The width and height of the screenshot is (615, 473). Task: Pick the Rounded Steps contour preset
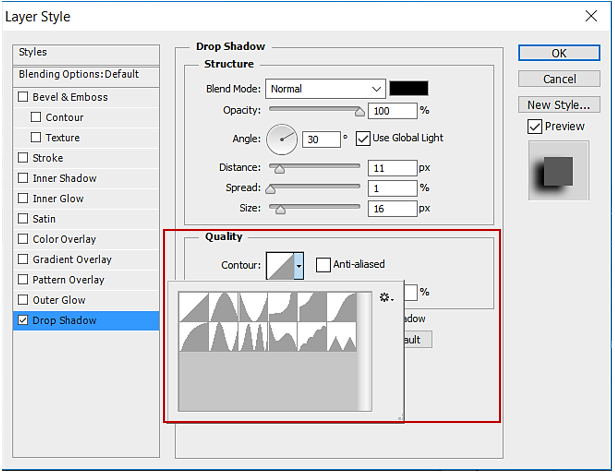click(x=312, y=337)
